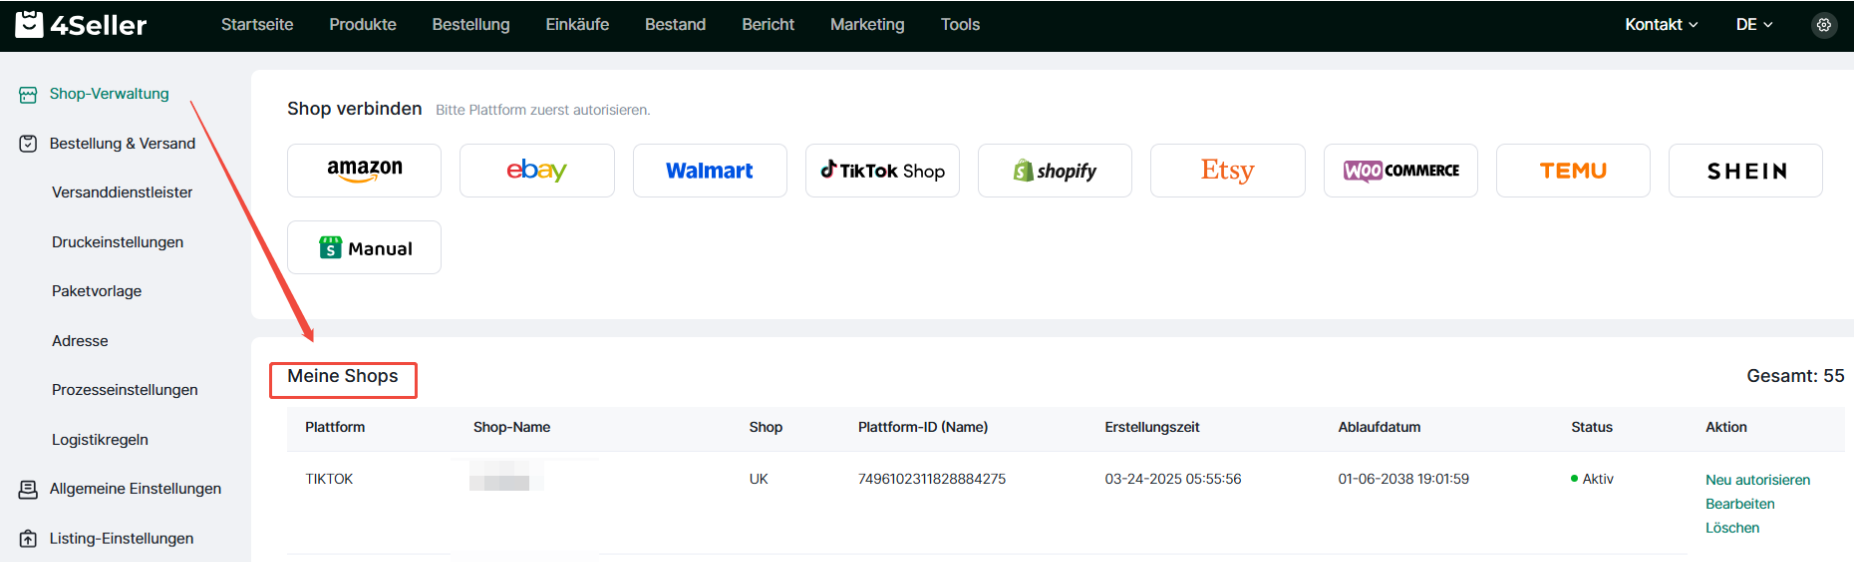Click the Aktiv status indicator
The image size is (1854, 562).
pos(1592,479)
